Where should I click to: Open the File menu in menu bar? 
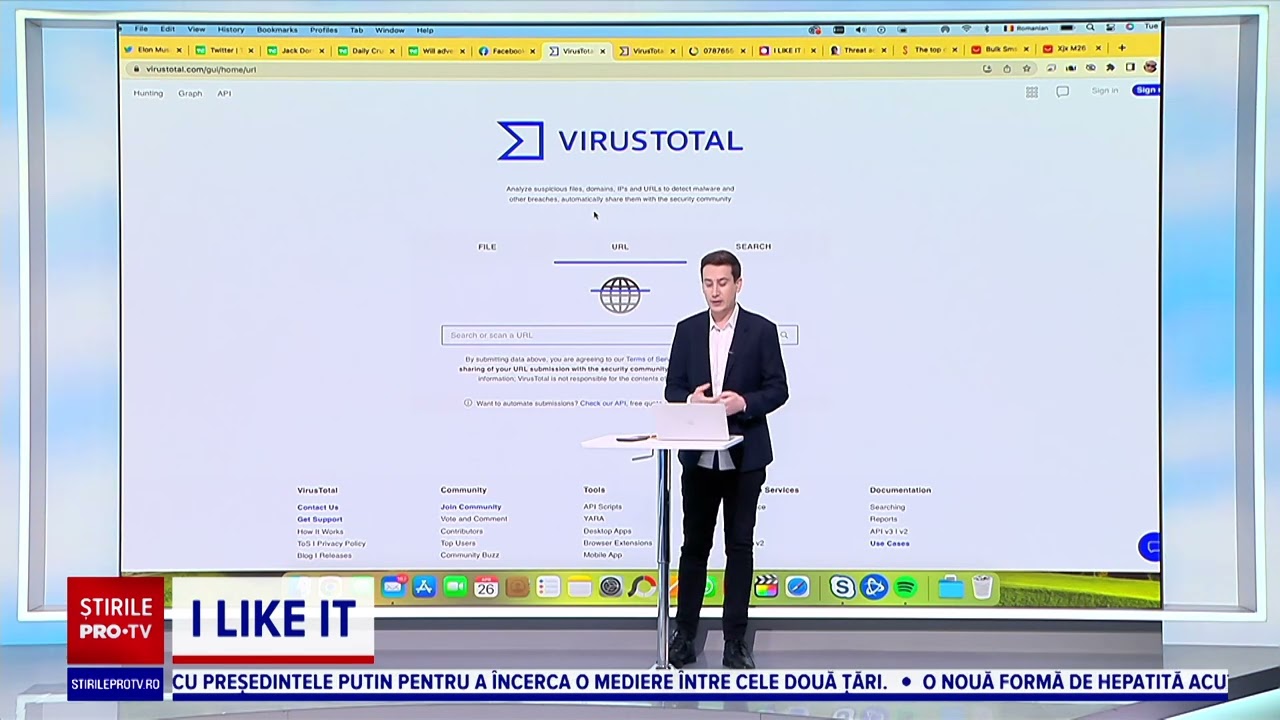[x=141, y=30]
